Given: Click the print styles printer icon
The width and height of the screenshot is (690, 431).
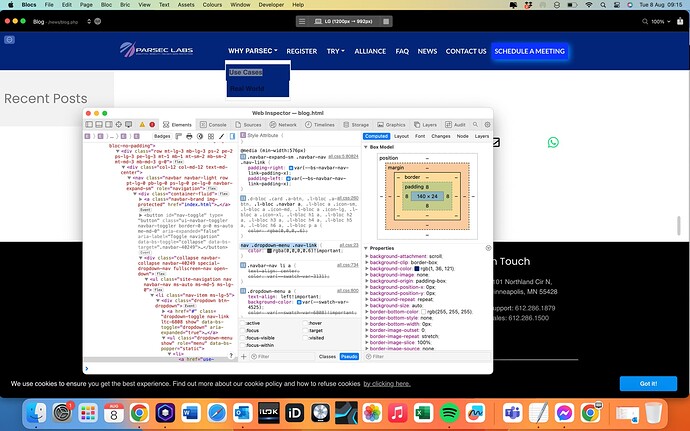Looking at the screenshot, I should [189, 136].
